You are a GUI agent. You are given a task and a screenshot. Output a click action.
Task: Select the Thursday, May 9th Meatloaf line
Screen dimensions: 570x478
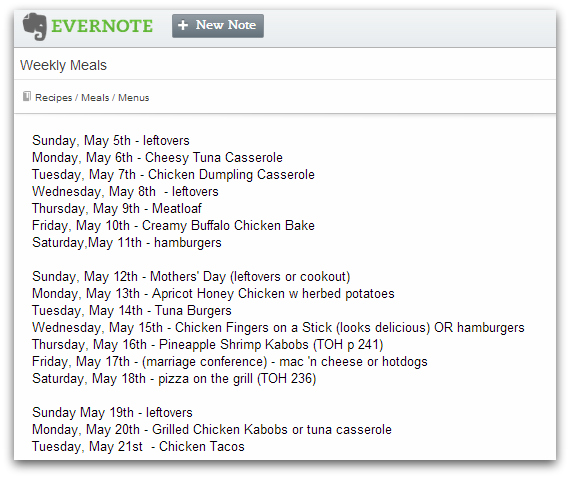tap(116, 208)
